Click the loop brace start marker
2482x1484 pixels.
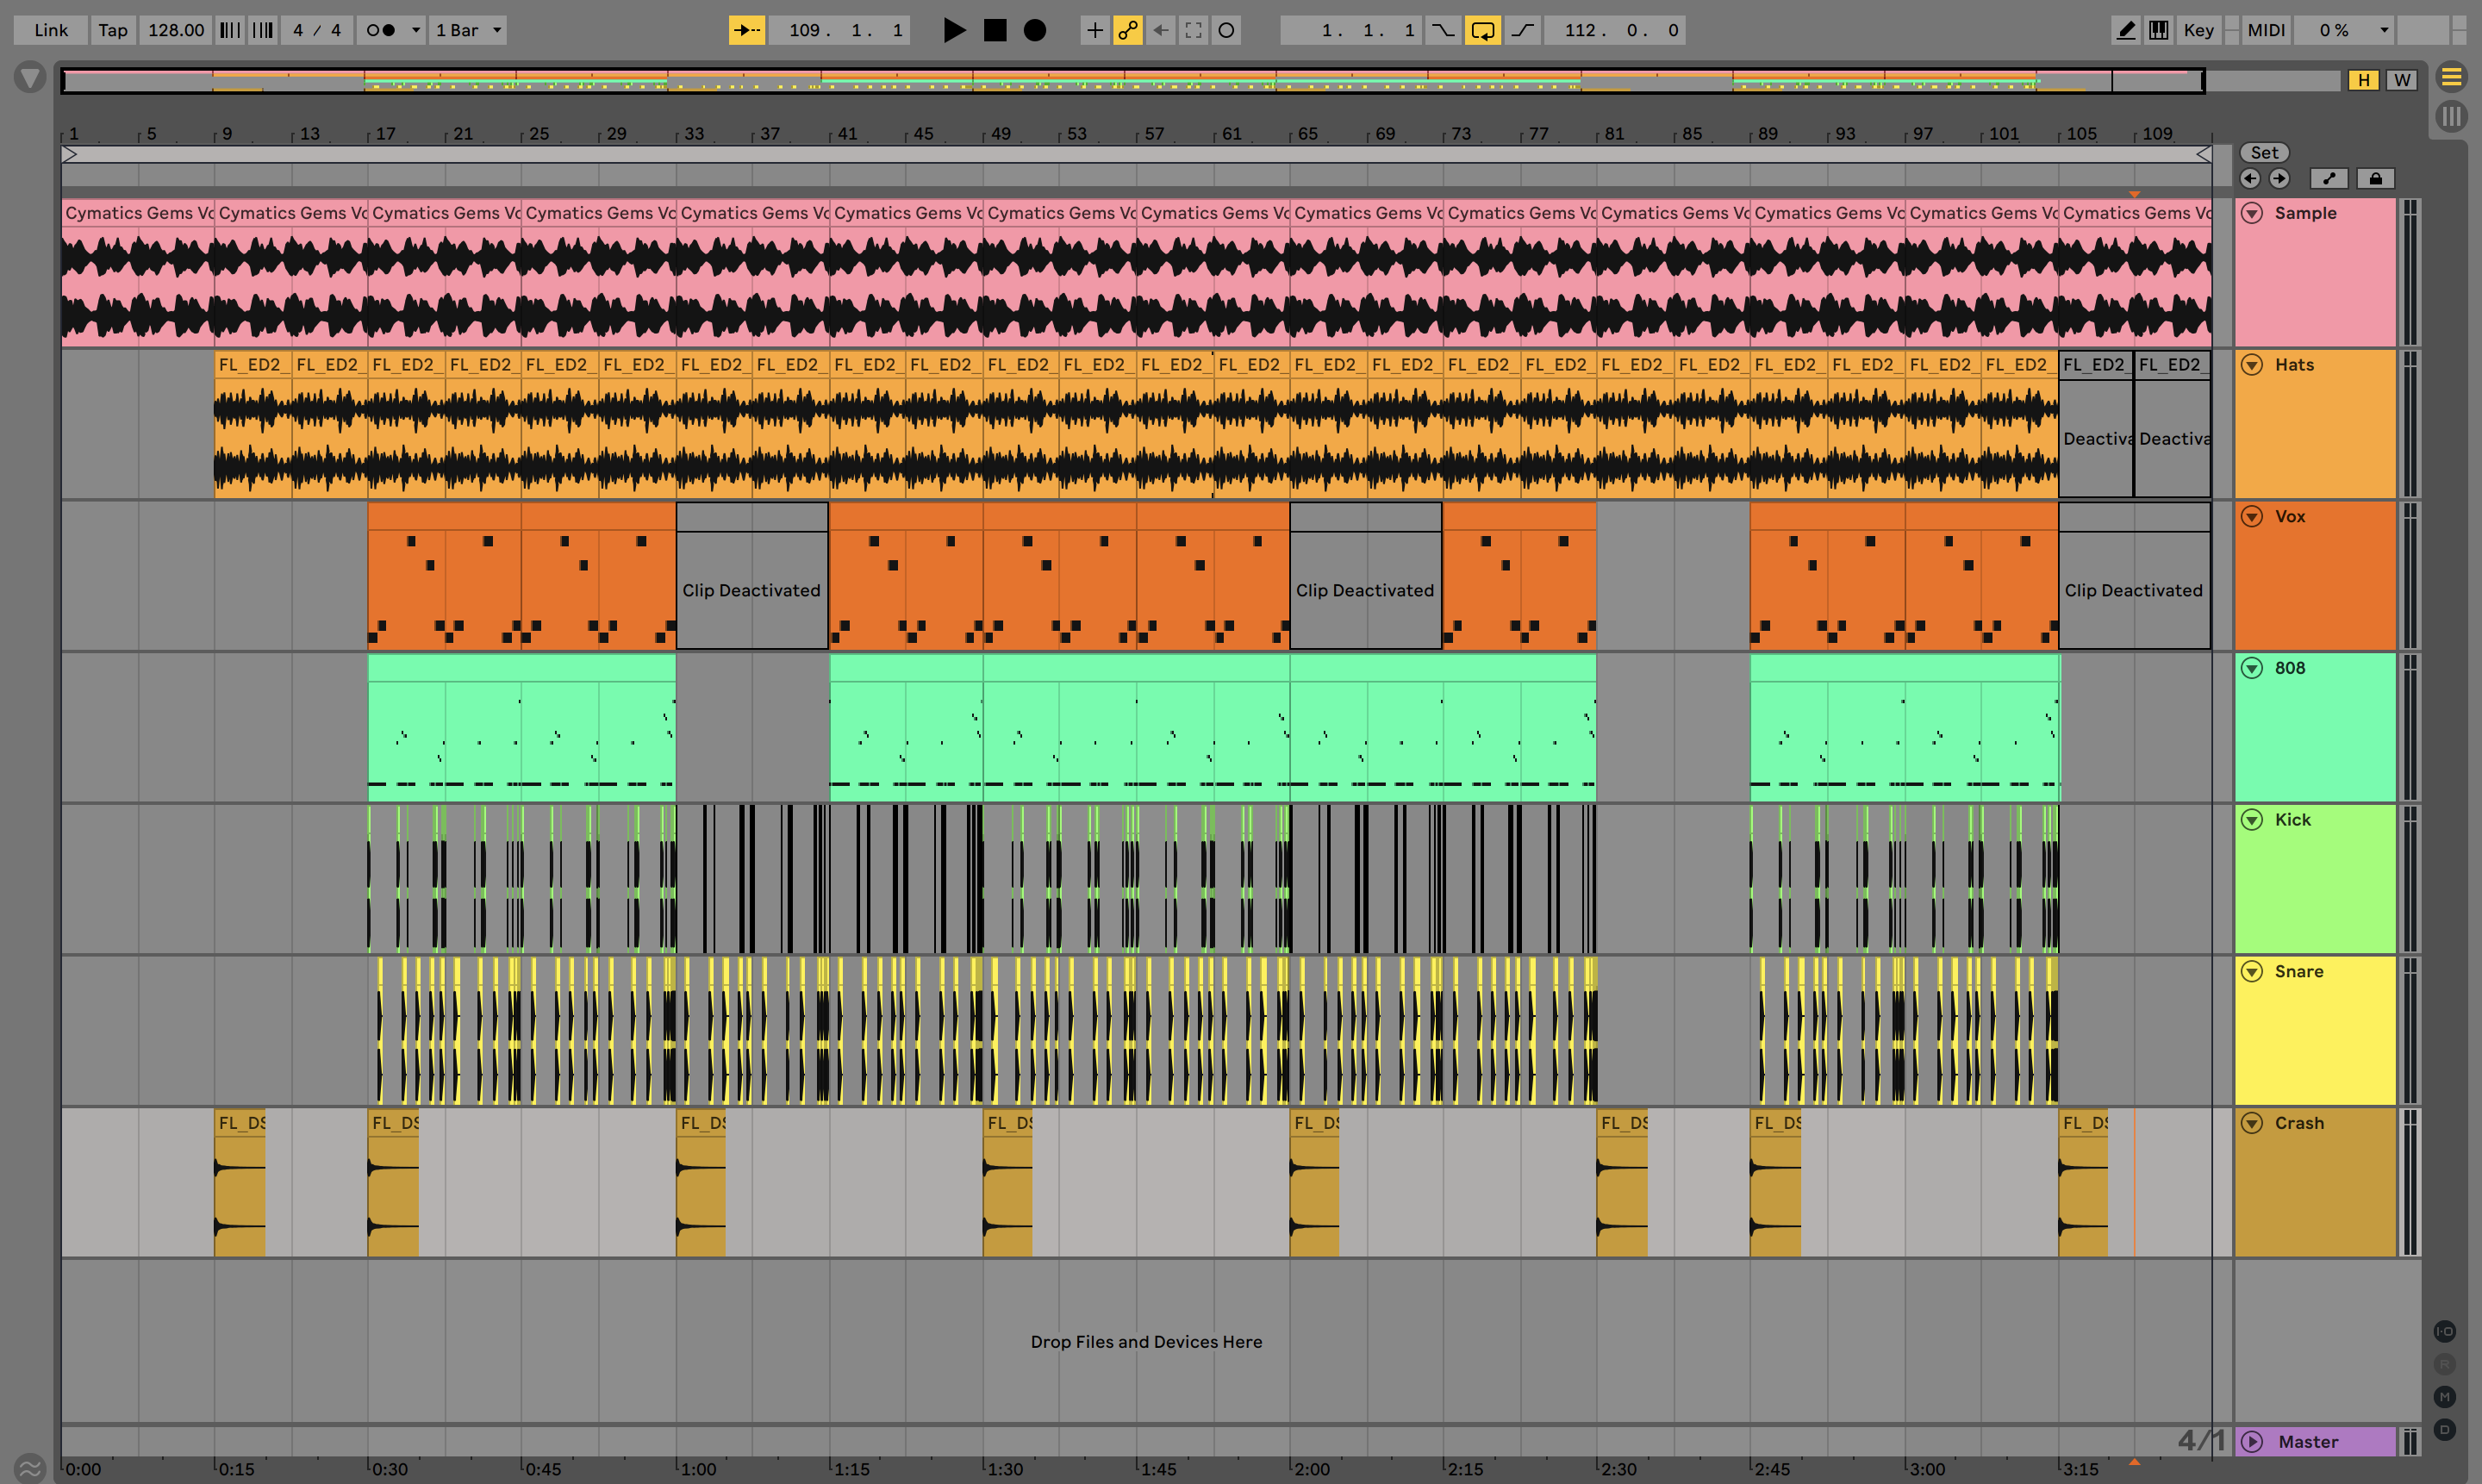coord(70,154)
